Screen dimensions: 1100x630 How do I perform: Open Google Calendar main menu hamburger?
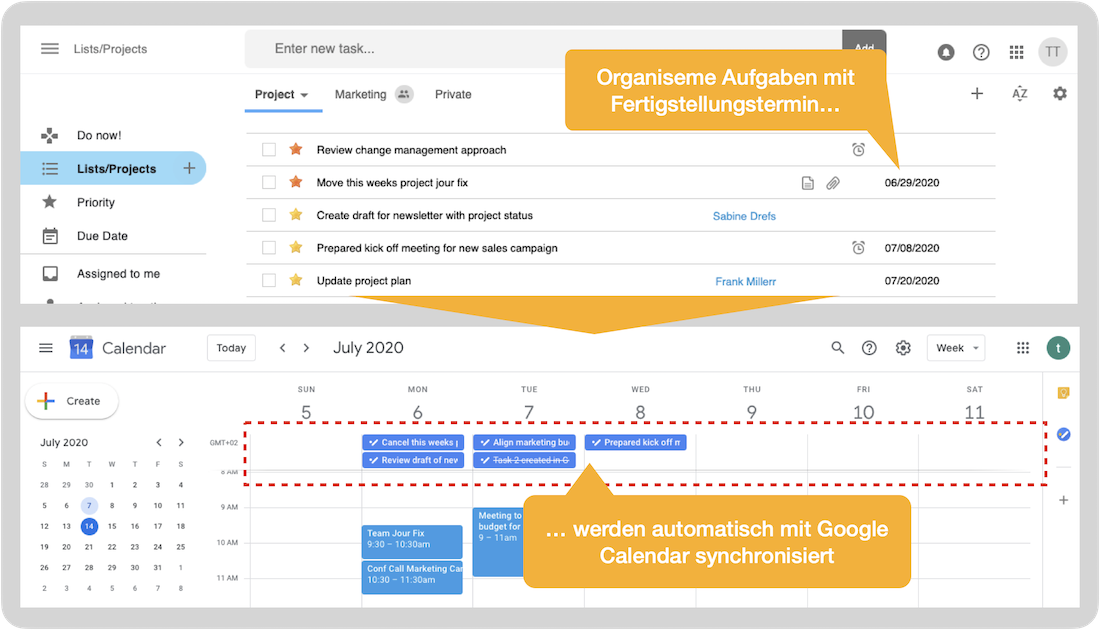click(x=46, y=348)
